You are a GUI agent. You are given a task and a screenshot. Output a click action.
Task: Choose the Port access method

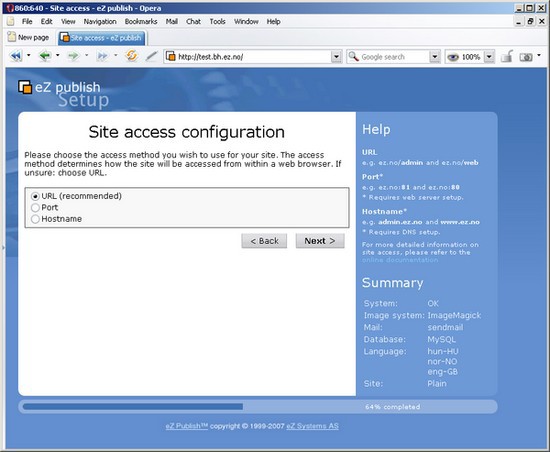[x=35, y=208]
